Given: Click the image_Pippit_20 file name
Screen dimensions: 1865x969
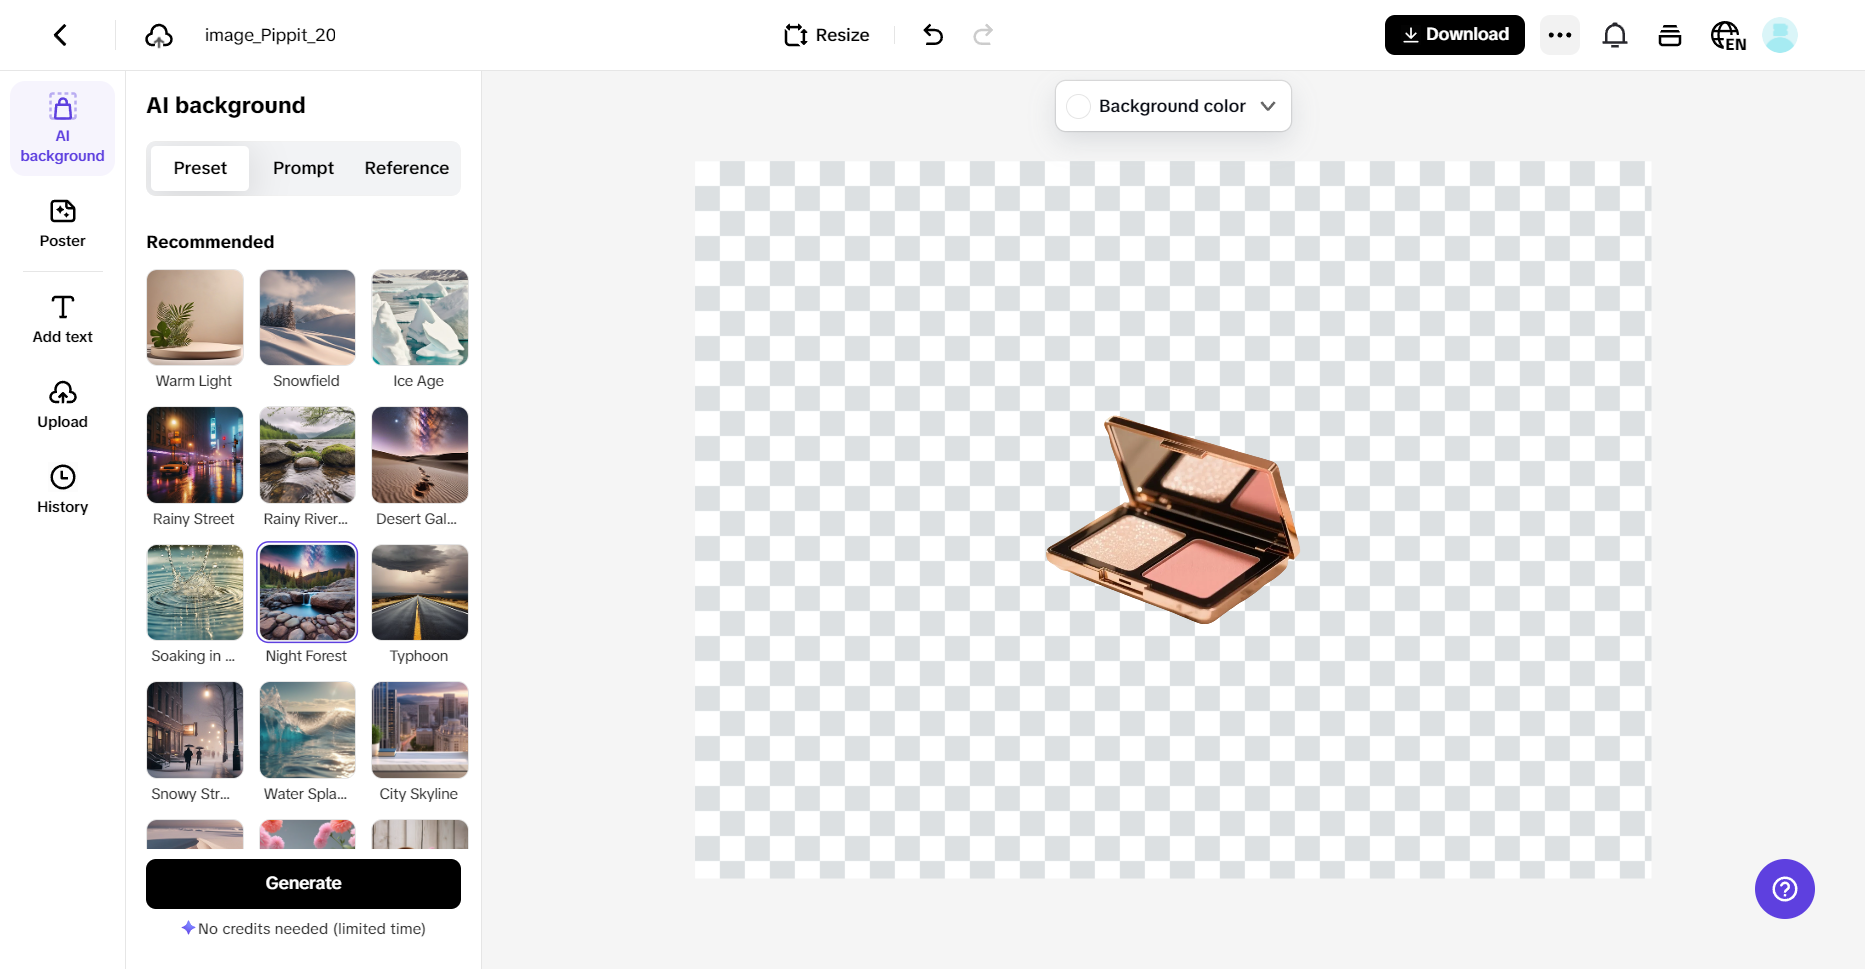Looking at the screenshot, I should coord(270,35).
